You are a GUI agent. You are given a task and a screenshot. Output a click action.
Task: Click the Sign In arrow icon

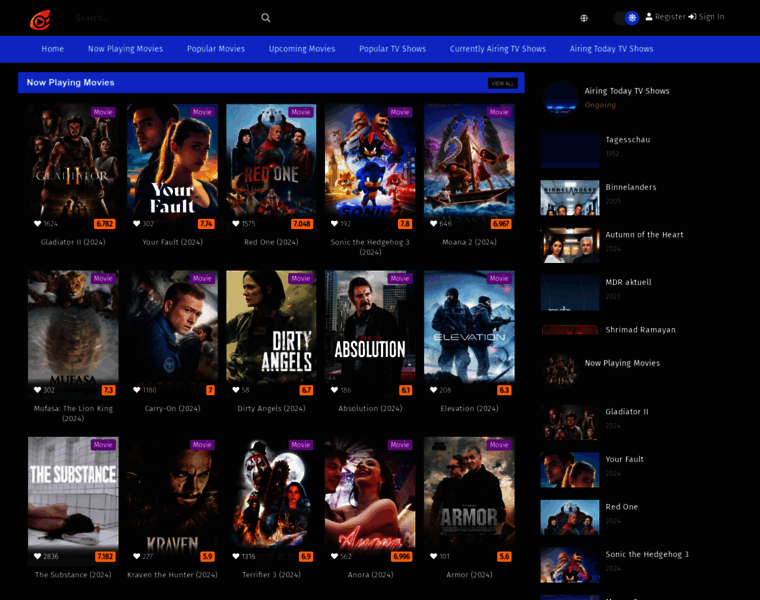tap(692, 16)
